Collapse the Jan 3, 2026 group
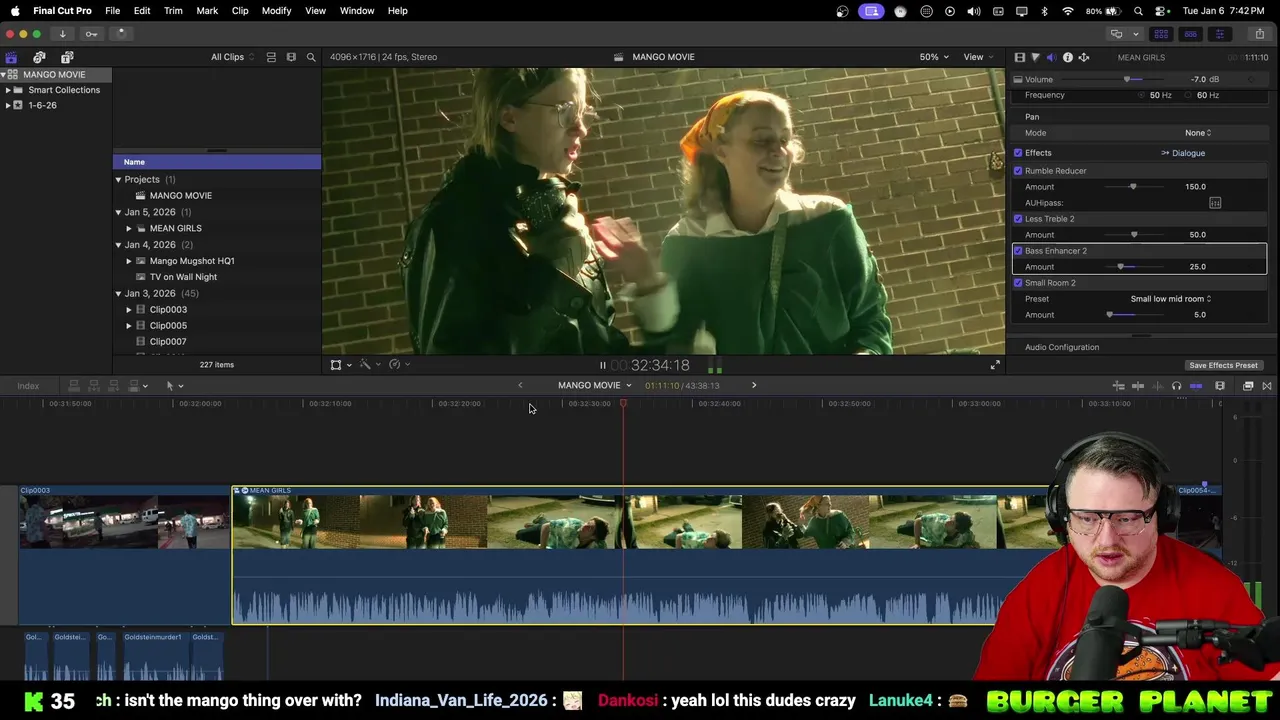This screenshot has height=720, width=1280. (118, 294)
